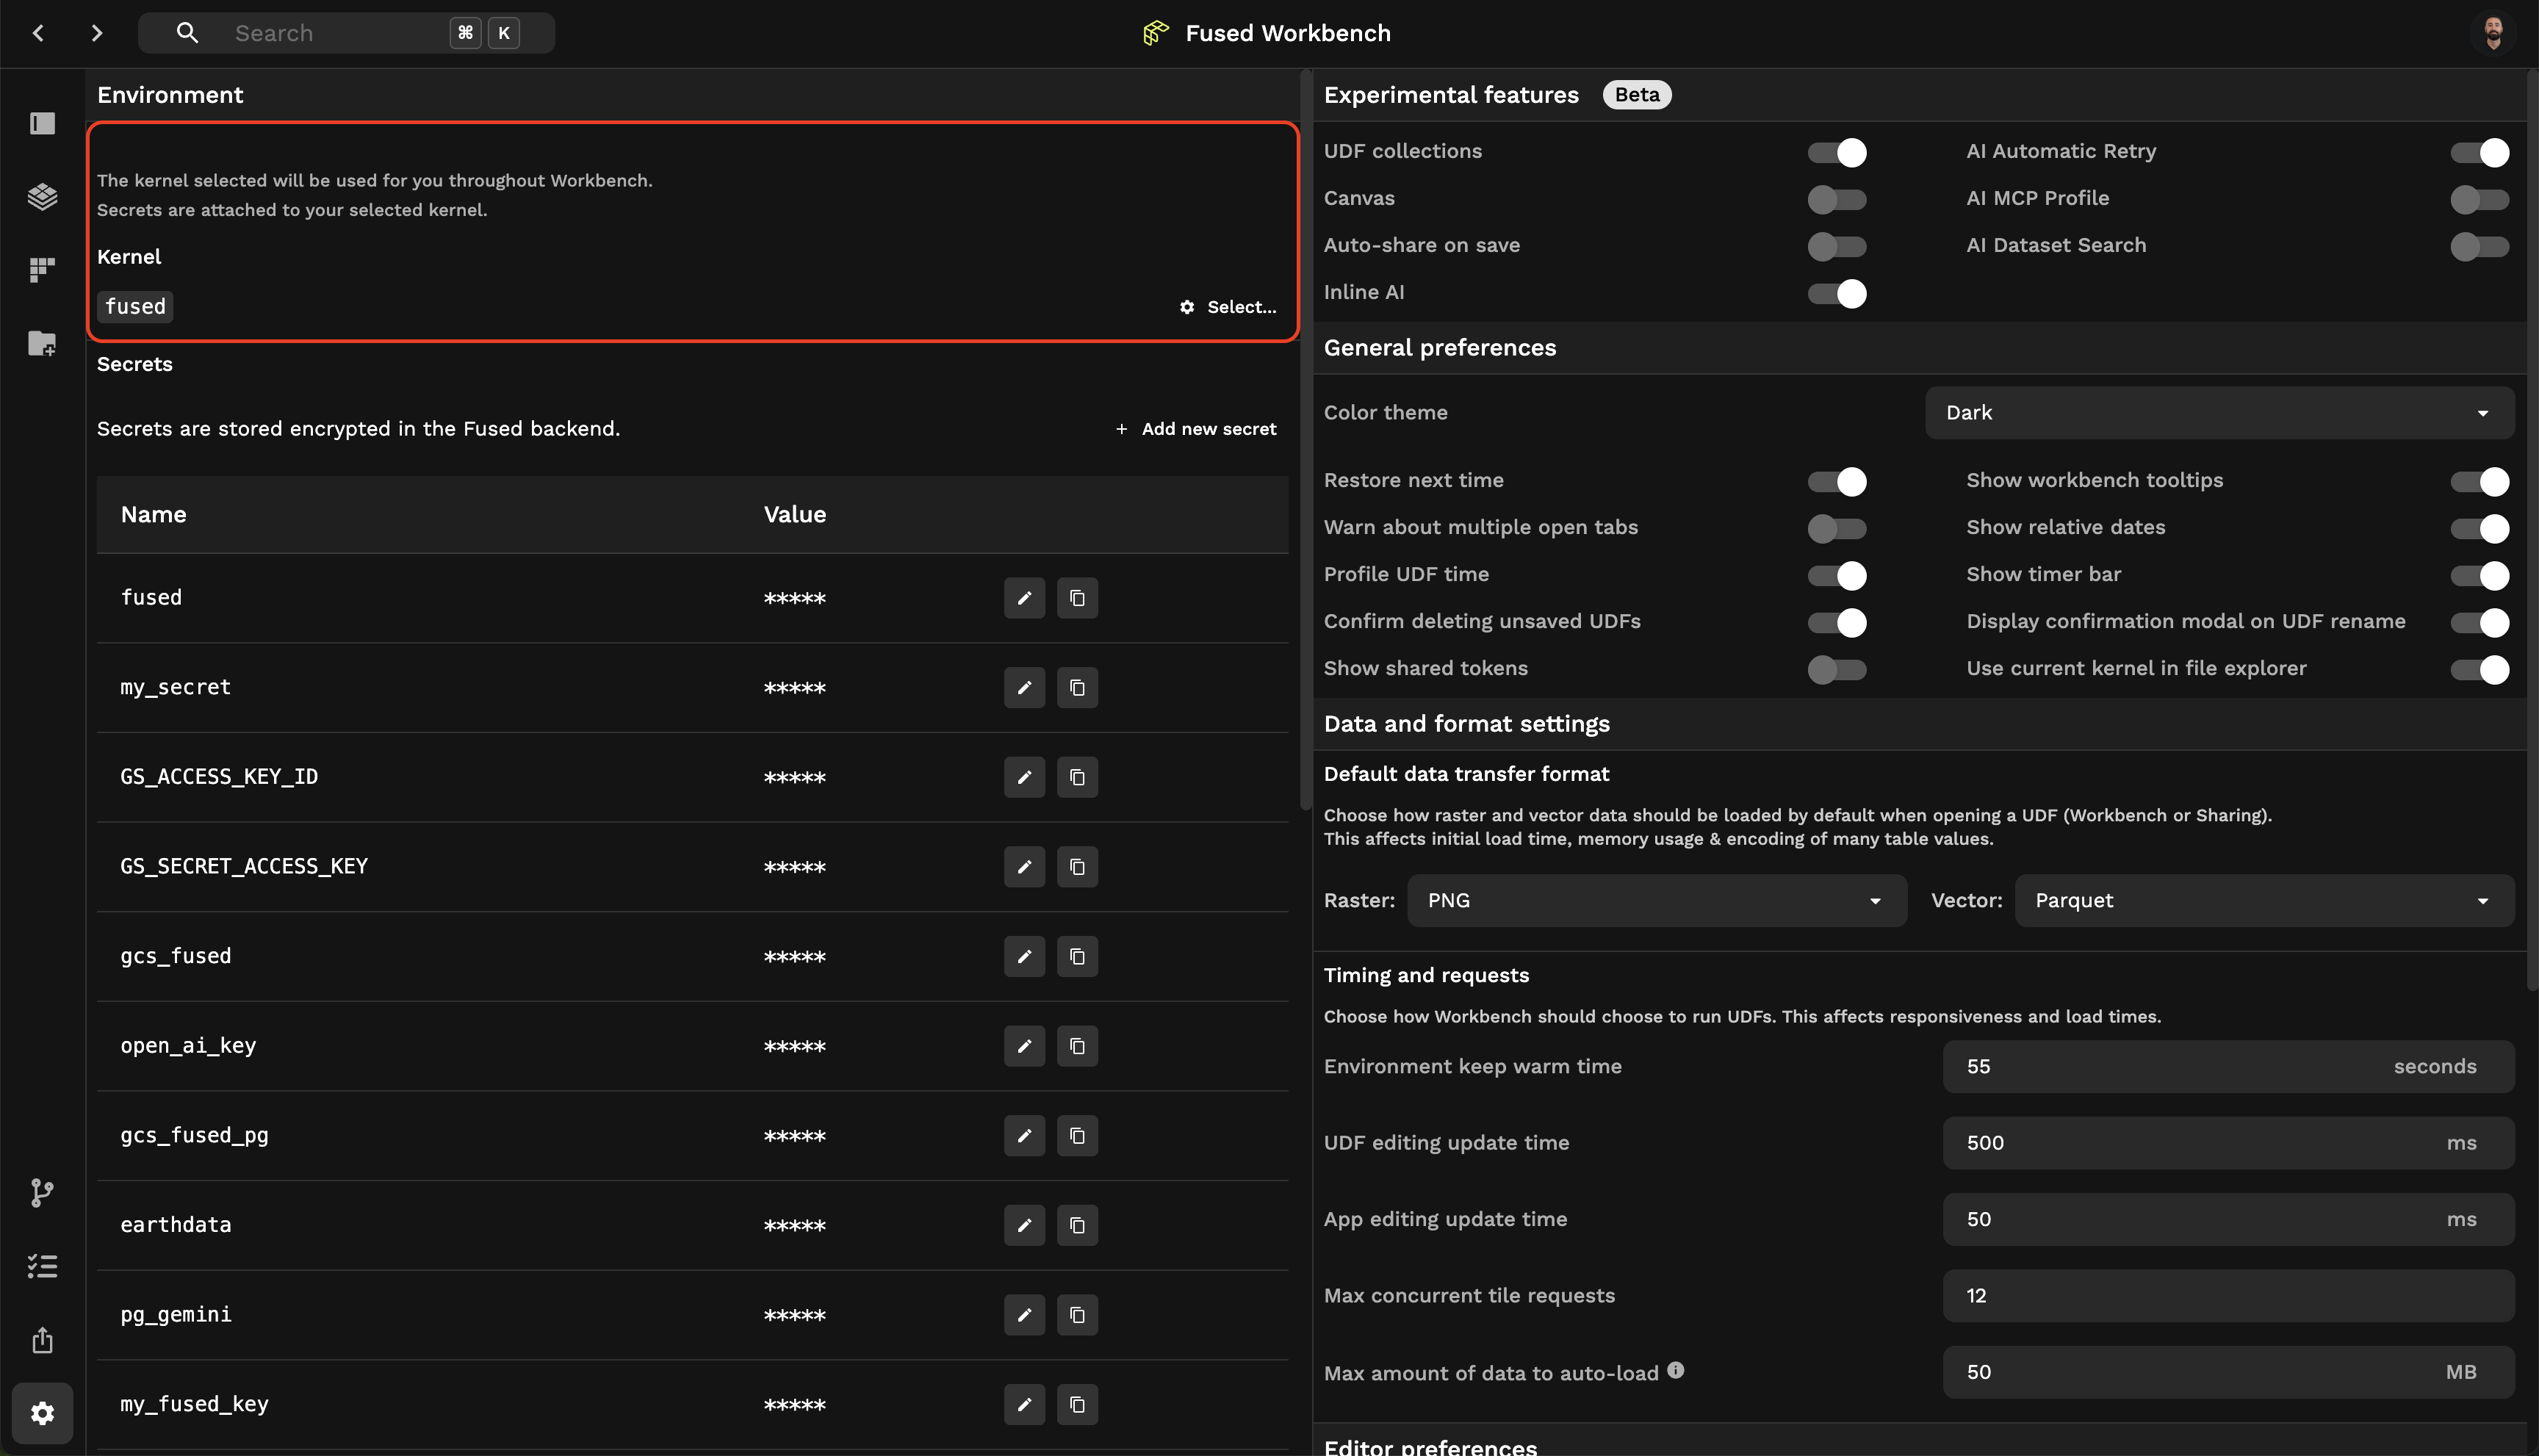Click Add new secret
Viewport: 2539px width, 1456px height.
[1196, 429]
